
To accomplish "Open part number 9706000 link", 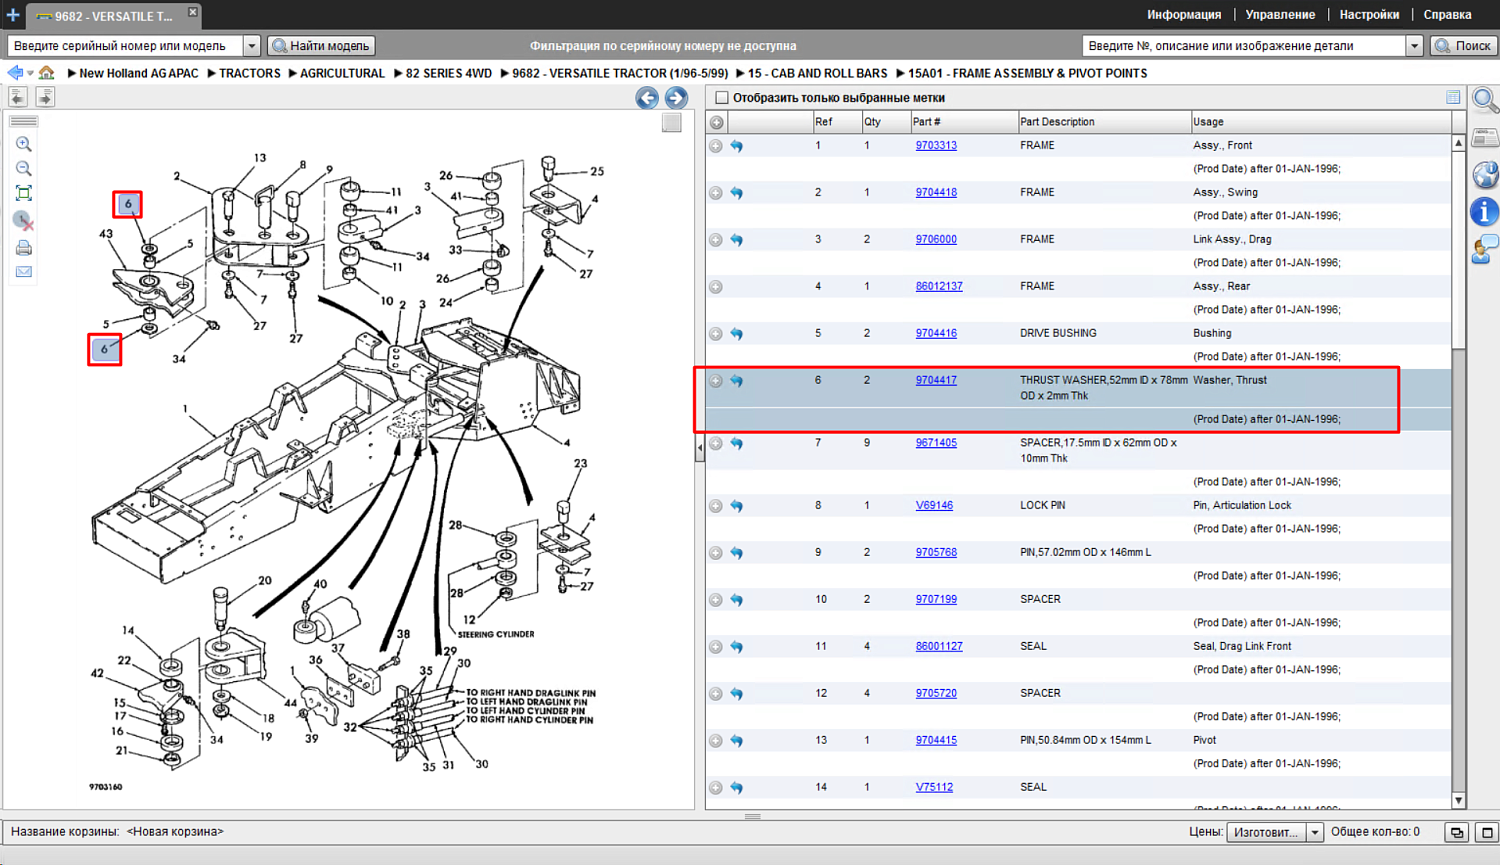I will pyautogui.click(x=936, y=240).
